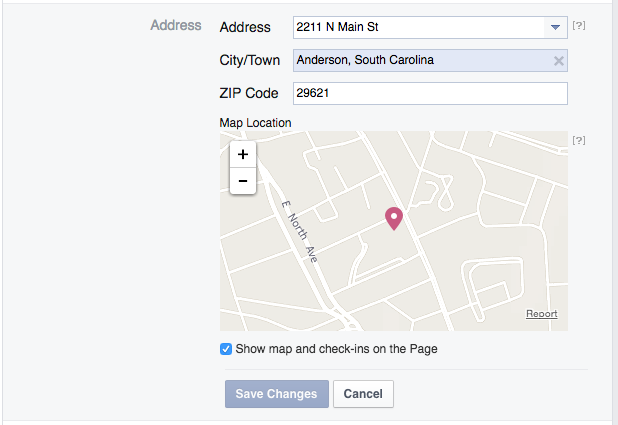The image size is (618, 425).
Task: Uncheck Show map and check-ins checkbox
Action: (226, 349)
